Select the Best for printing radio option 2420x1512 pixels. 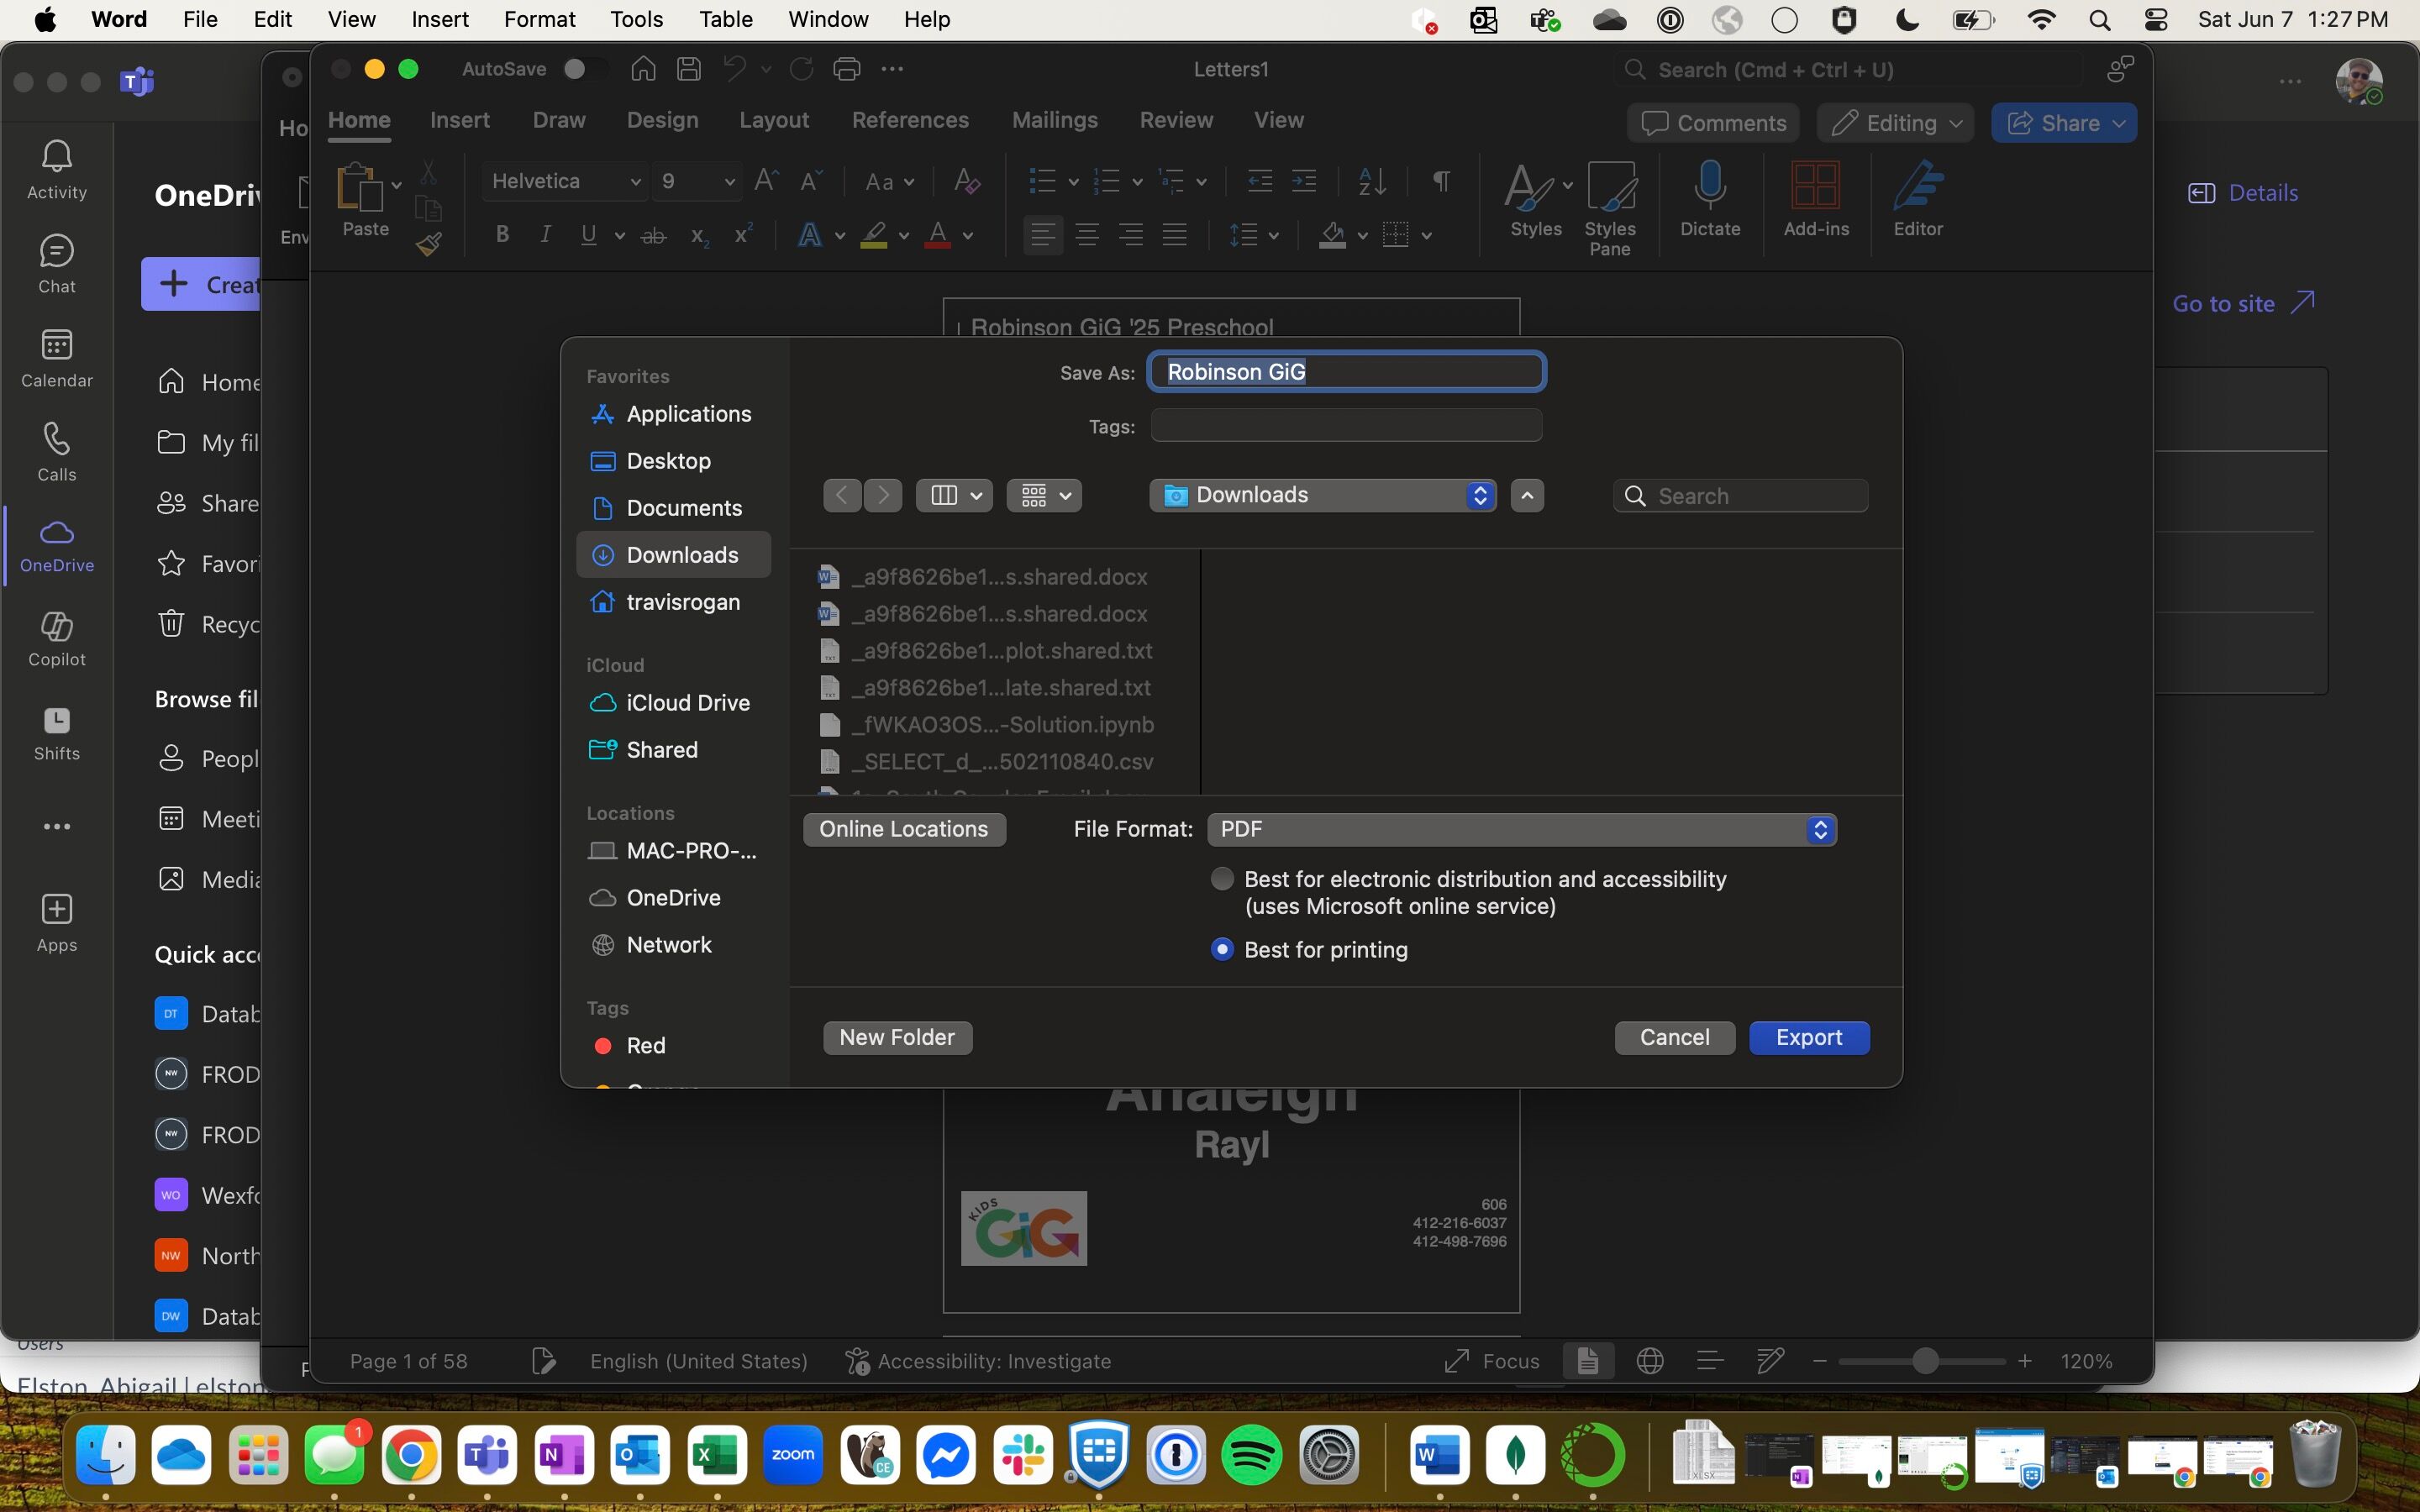tap(1222, 949)
